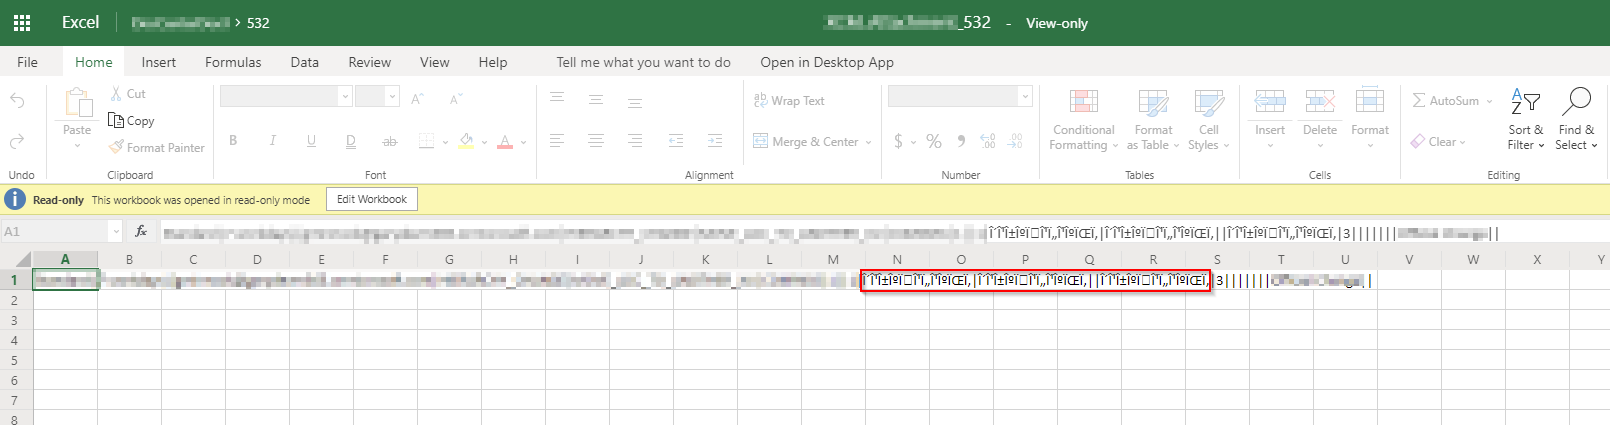Click the Delete cells icon

click(x=1320, y=101)
